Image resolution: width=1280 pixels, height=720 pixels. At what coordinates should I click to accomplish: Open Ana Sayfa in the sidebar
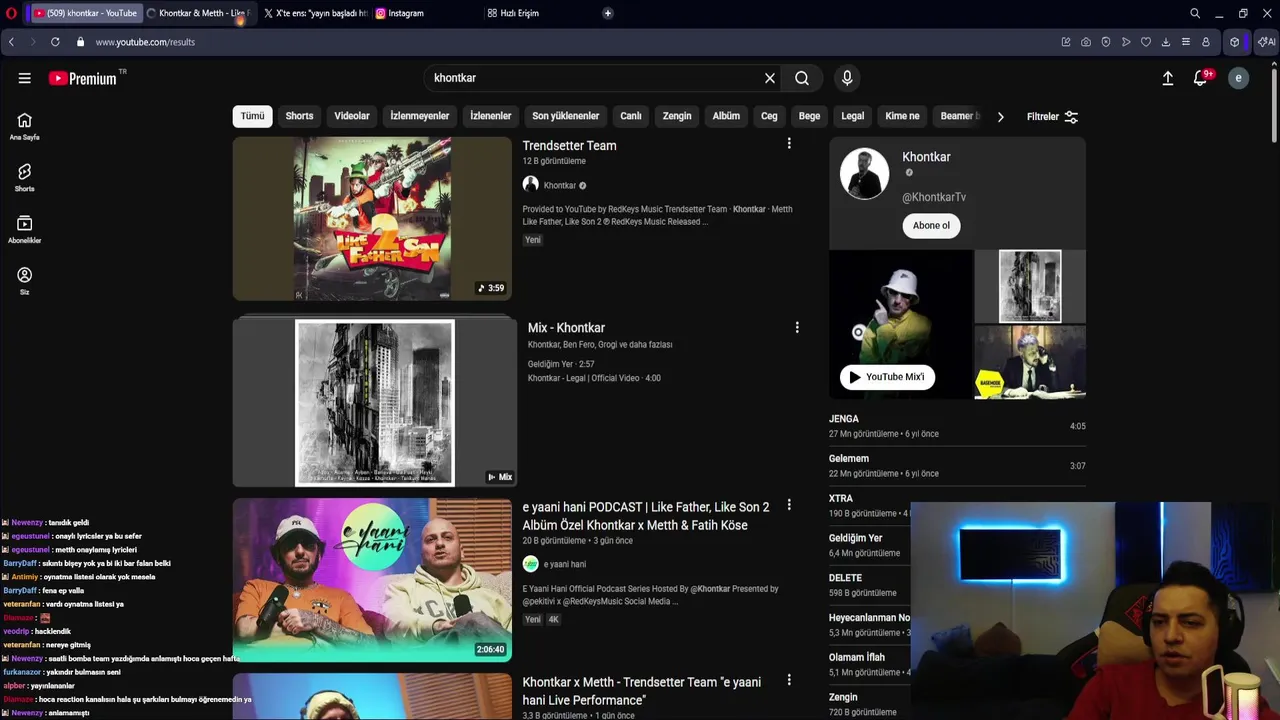(x=24, y=126)
